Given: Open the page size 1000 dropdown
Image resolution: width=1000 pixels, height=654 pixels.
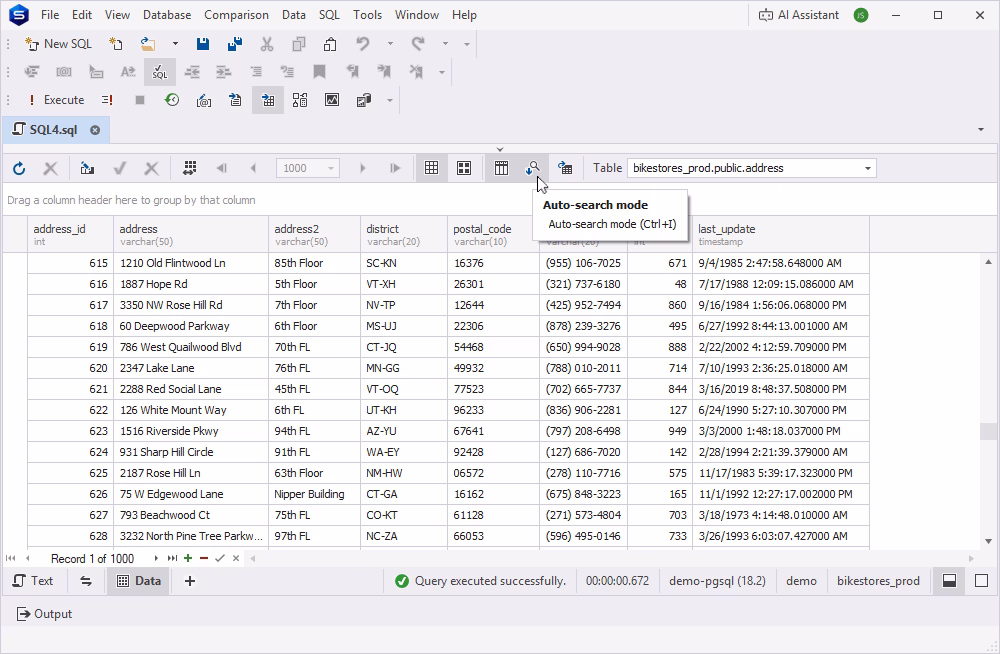Looking at the screenshot, I should pos(330,168).
